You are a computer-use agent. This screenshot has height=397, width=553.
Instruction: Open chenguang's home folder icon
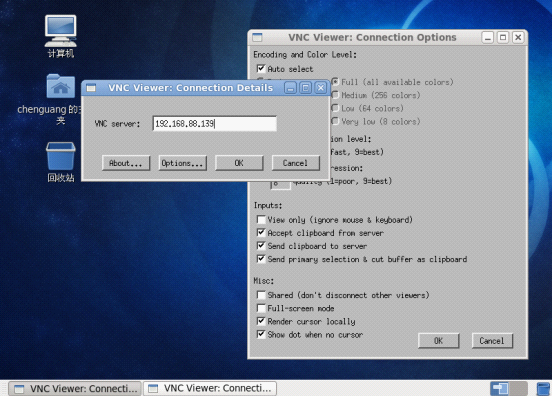60,86
